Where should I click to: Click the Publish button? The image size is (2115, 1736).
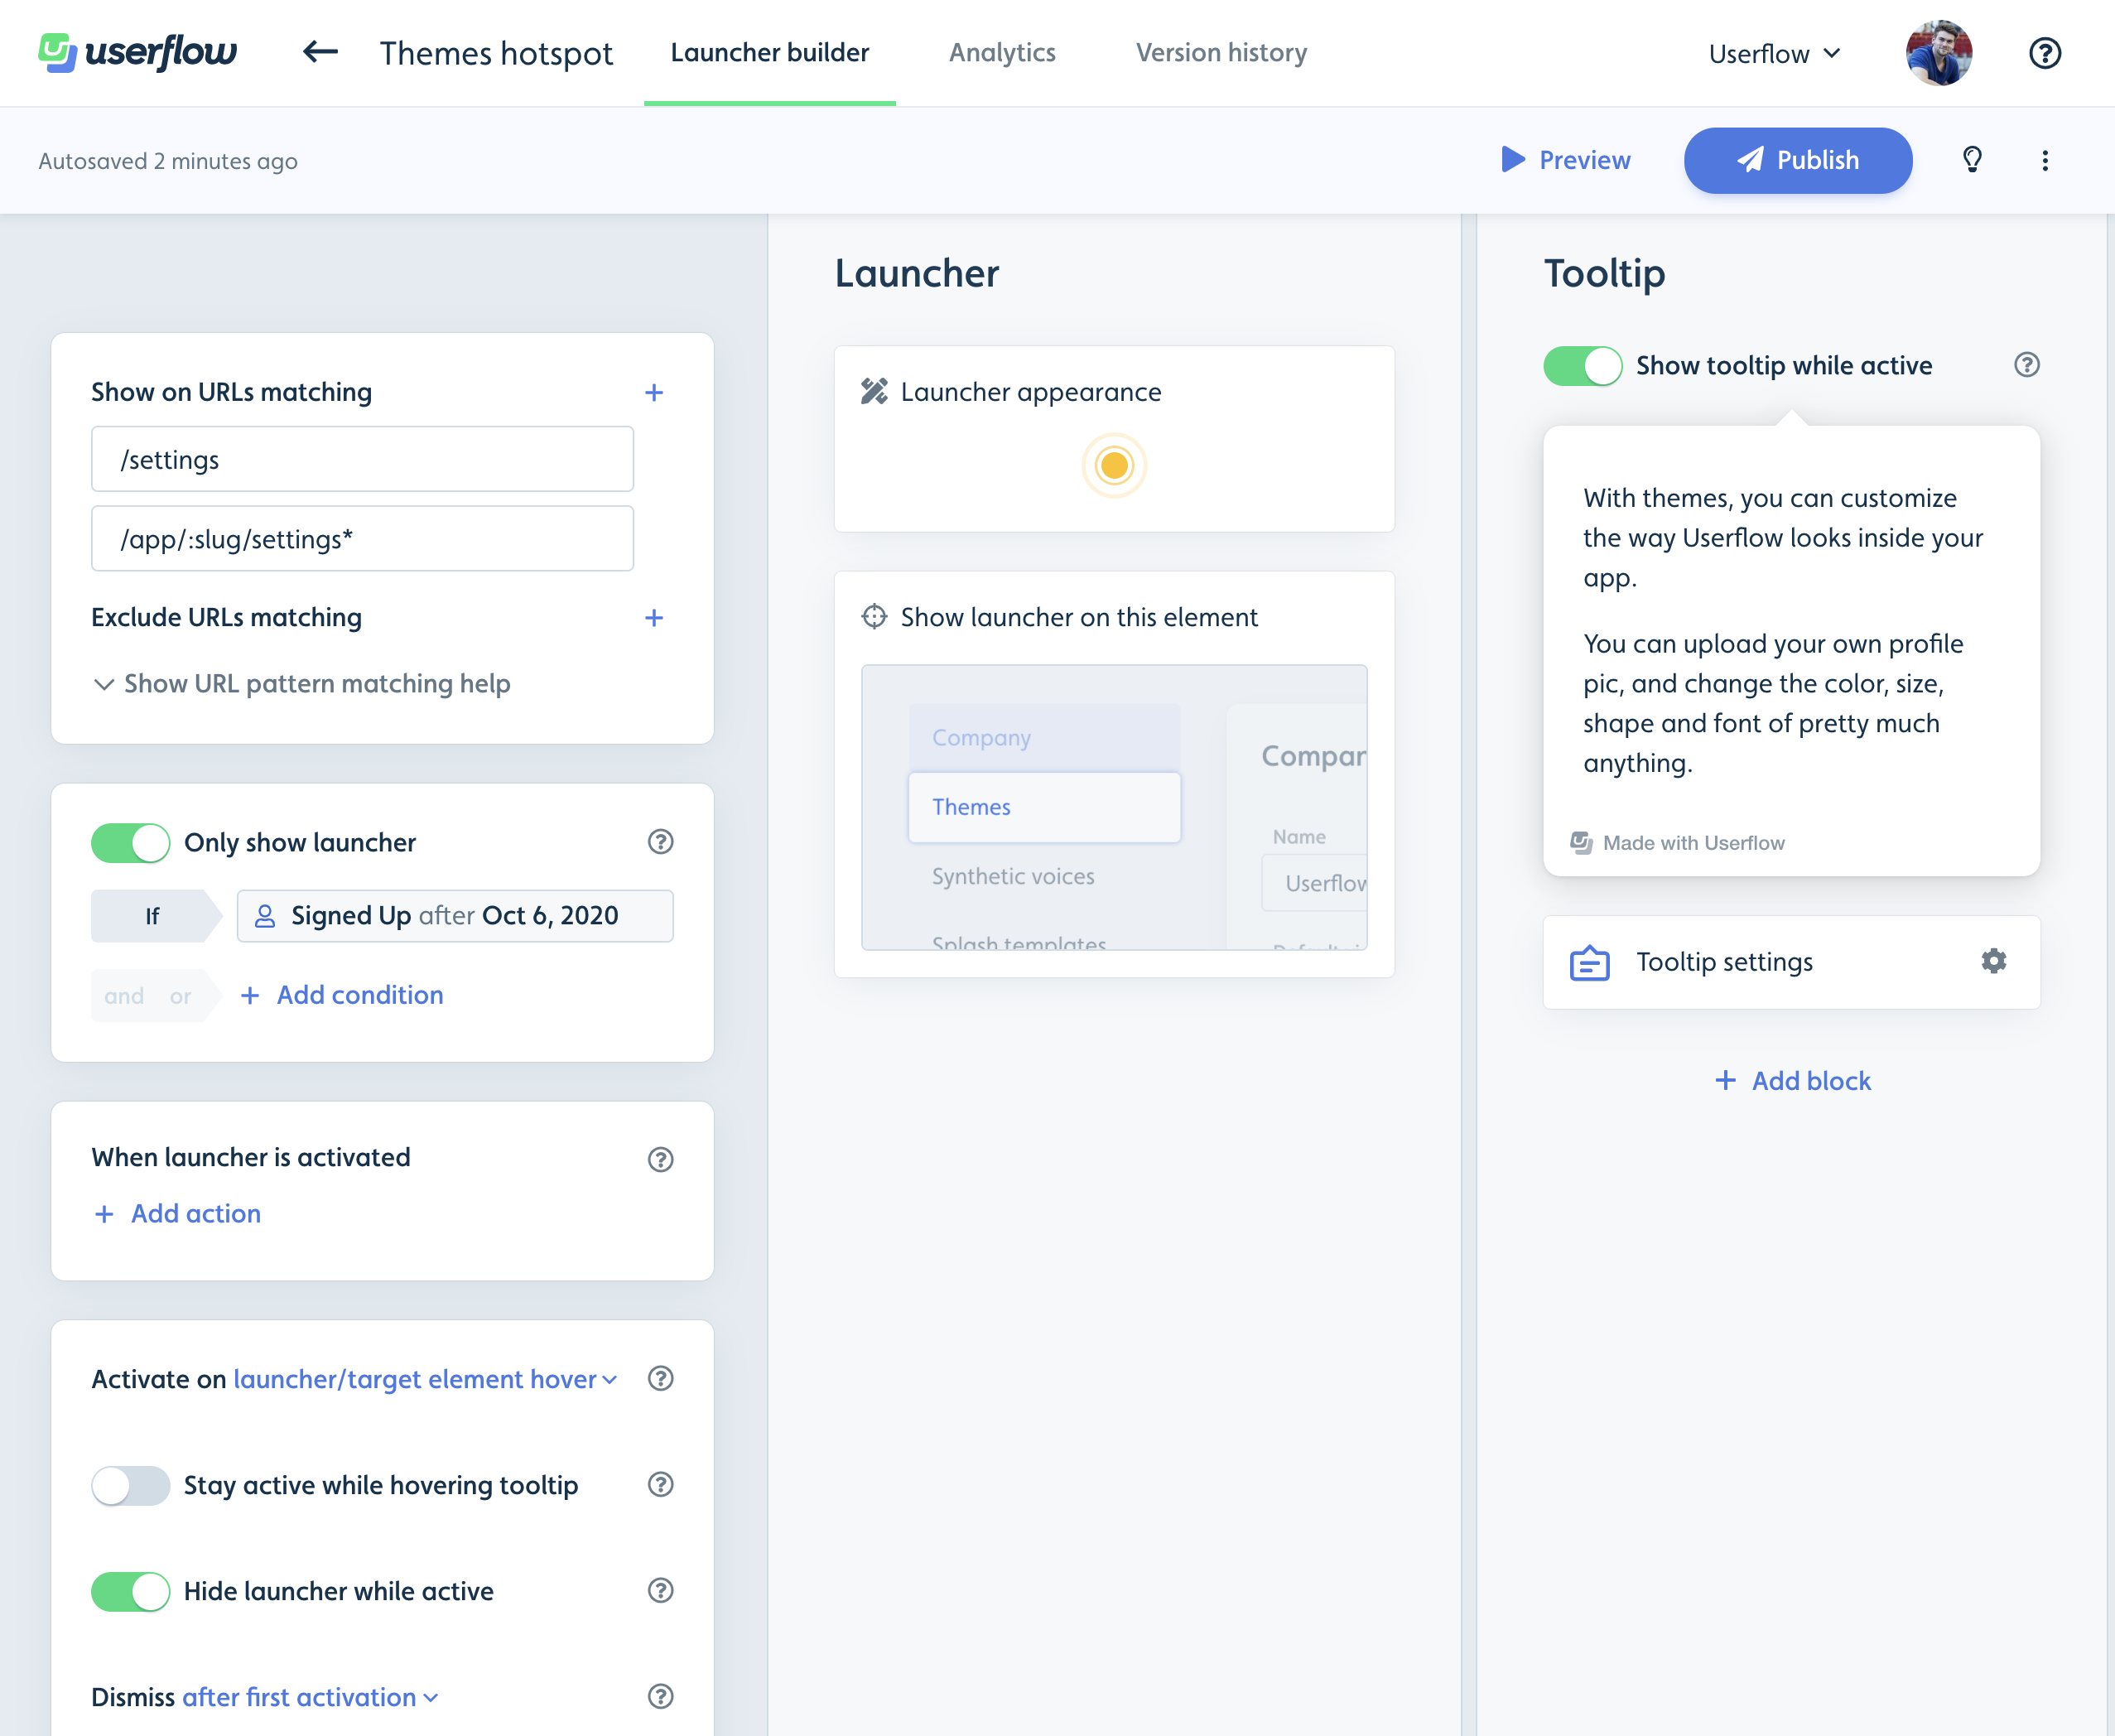click(1798, 160)
